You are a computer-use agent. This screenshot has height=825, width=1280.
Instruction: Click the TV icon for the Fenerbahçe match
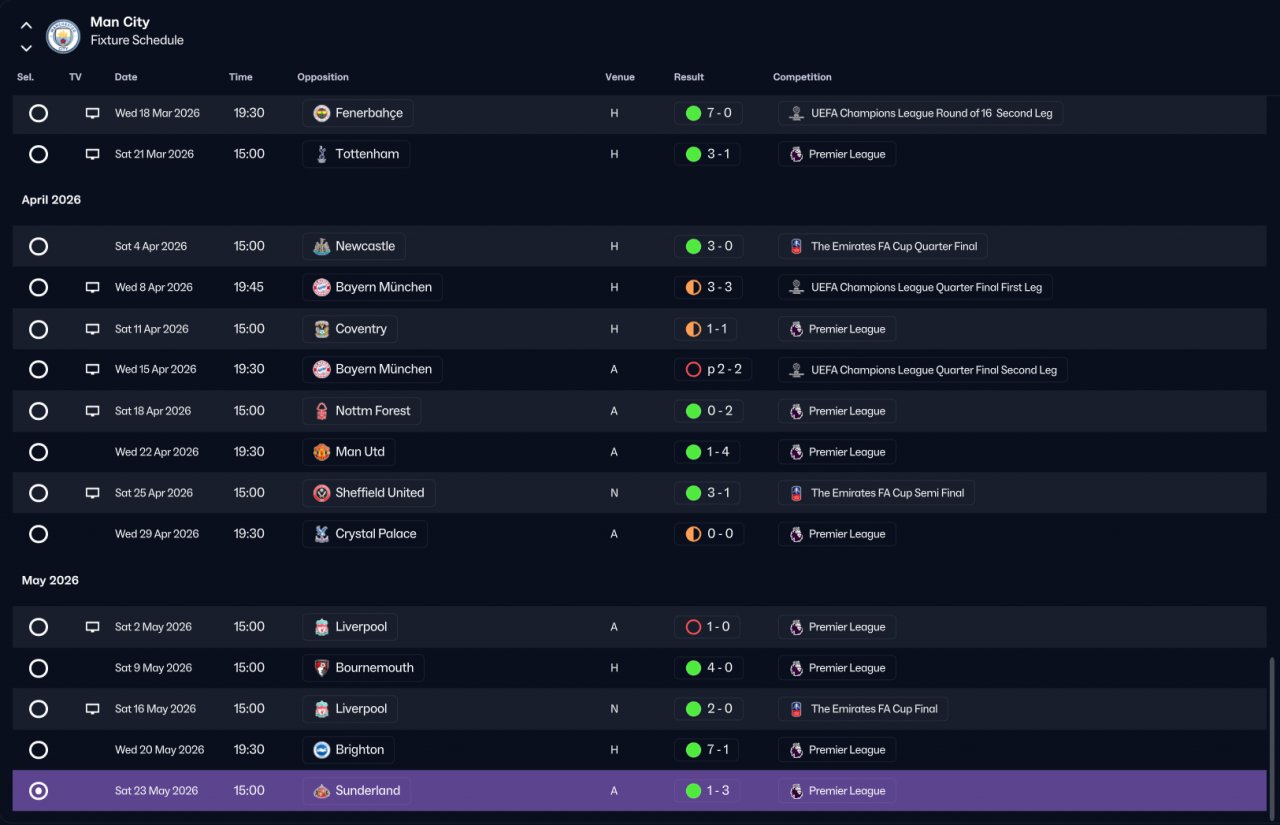click(92, 113)
